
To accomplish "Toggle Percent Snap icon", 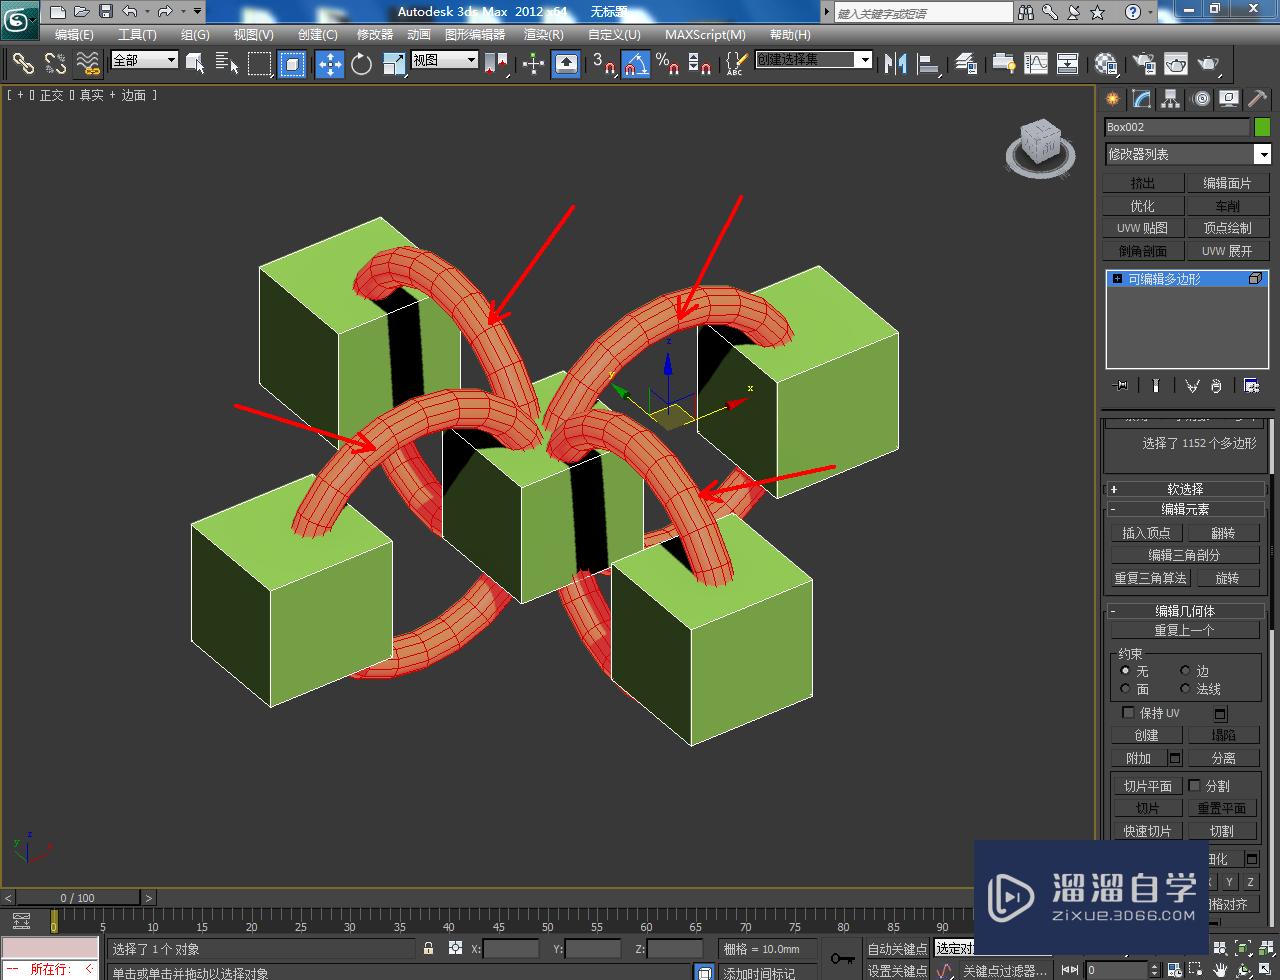I will 667,64.
